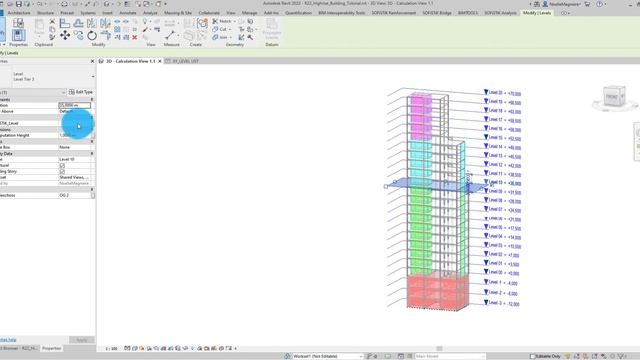Select the Rotate tool in Modify panel

92,36
